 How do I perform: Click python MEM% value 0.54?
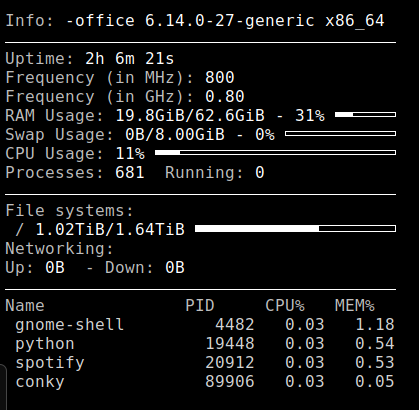(x=375, y=344)
